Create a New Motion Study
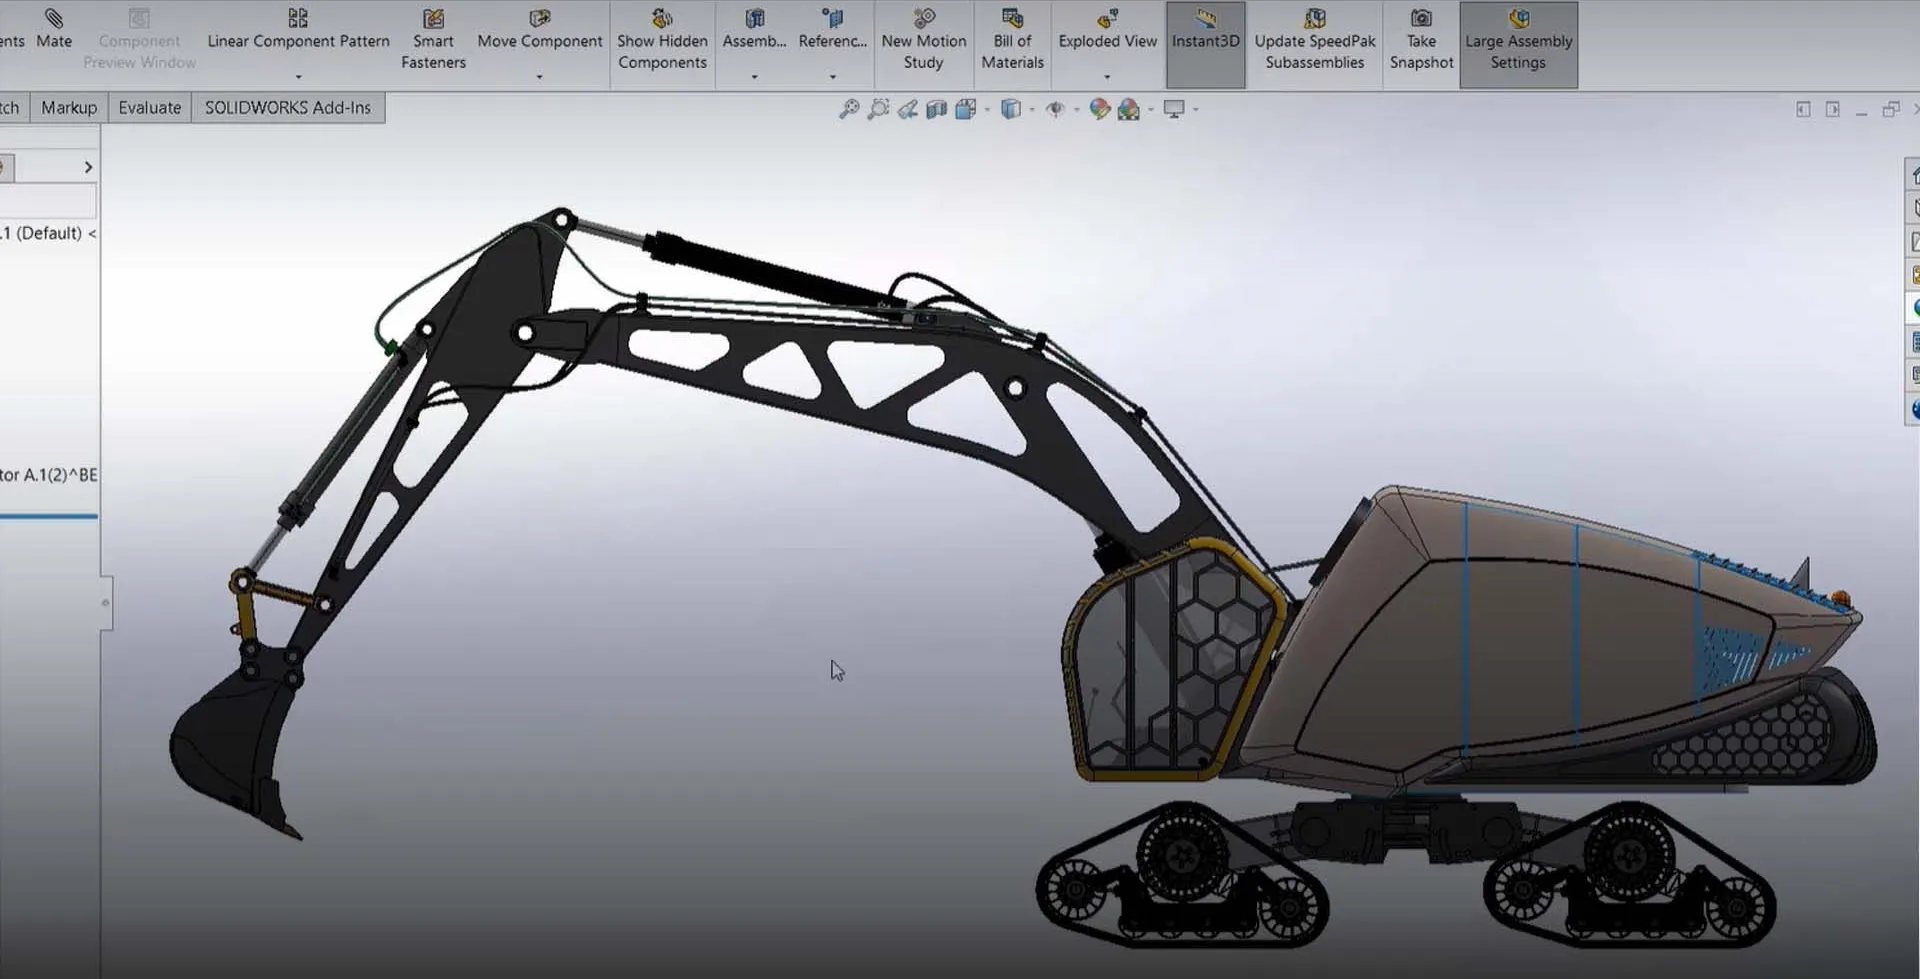 pos(923,40)
